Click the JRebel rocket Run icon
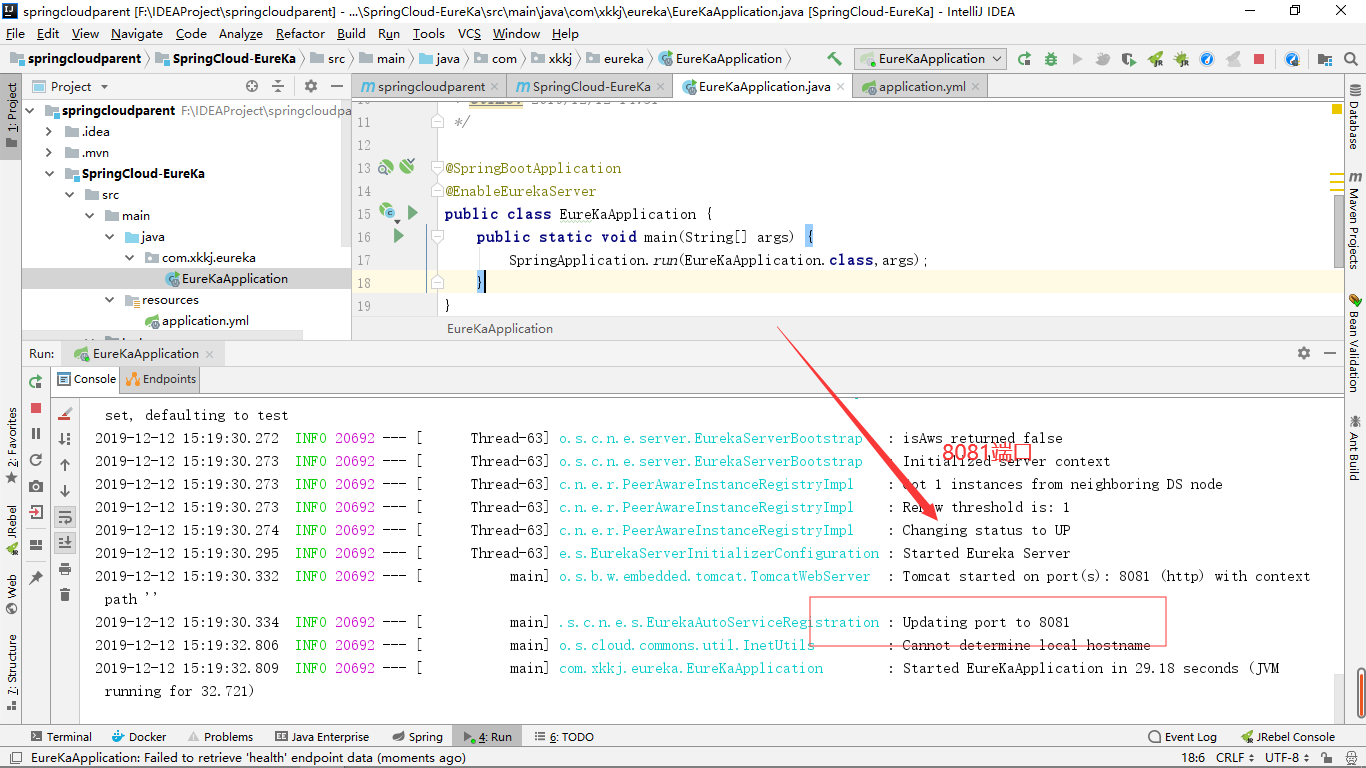Image resolution: width=1366 pixels, height=768 pixels. [1155, 59]
